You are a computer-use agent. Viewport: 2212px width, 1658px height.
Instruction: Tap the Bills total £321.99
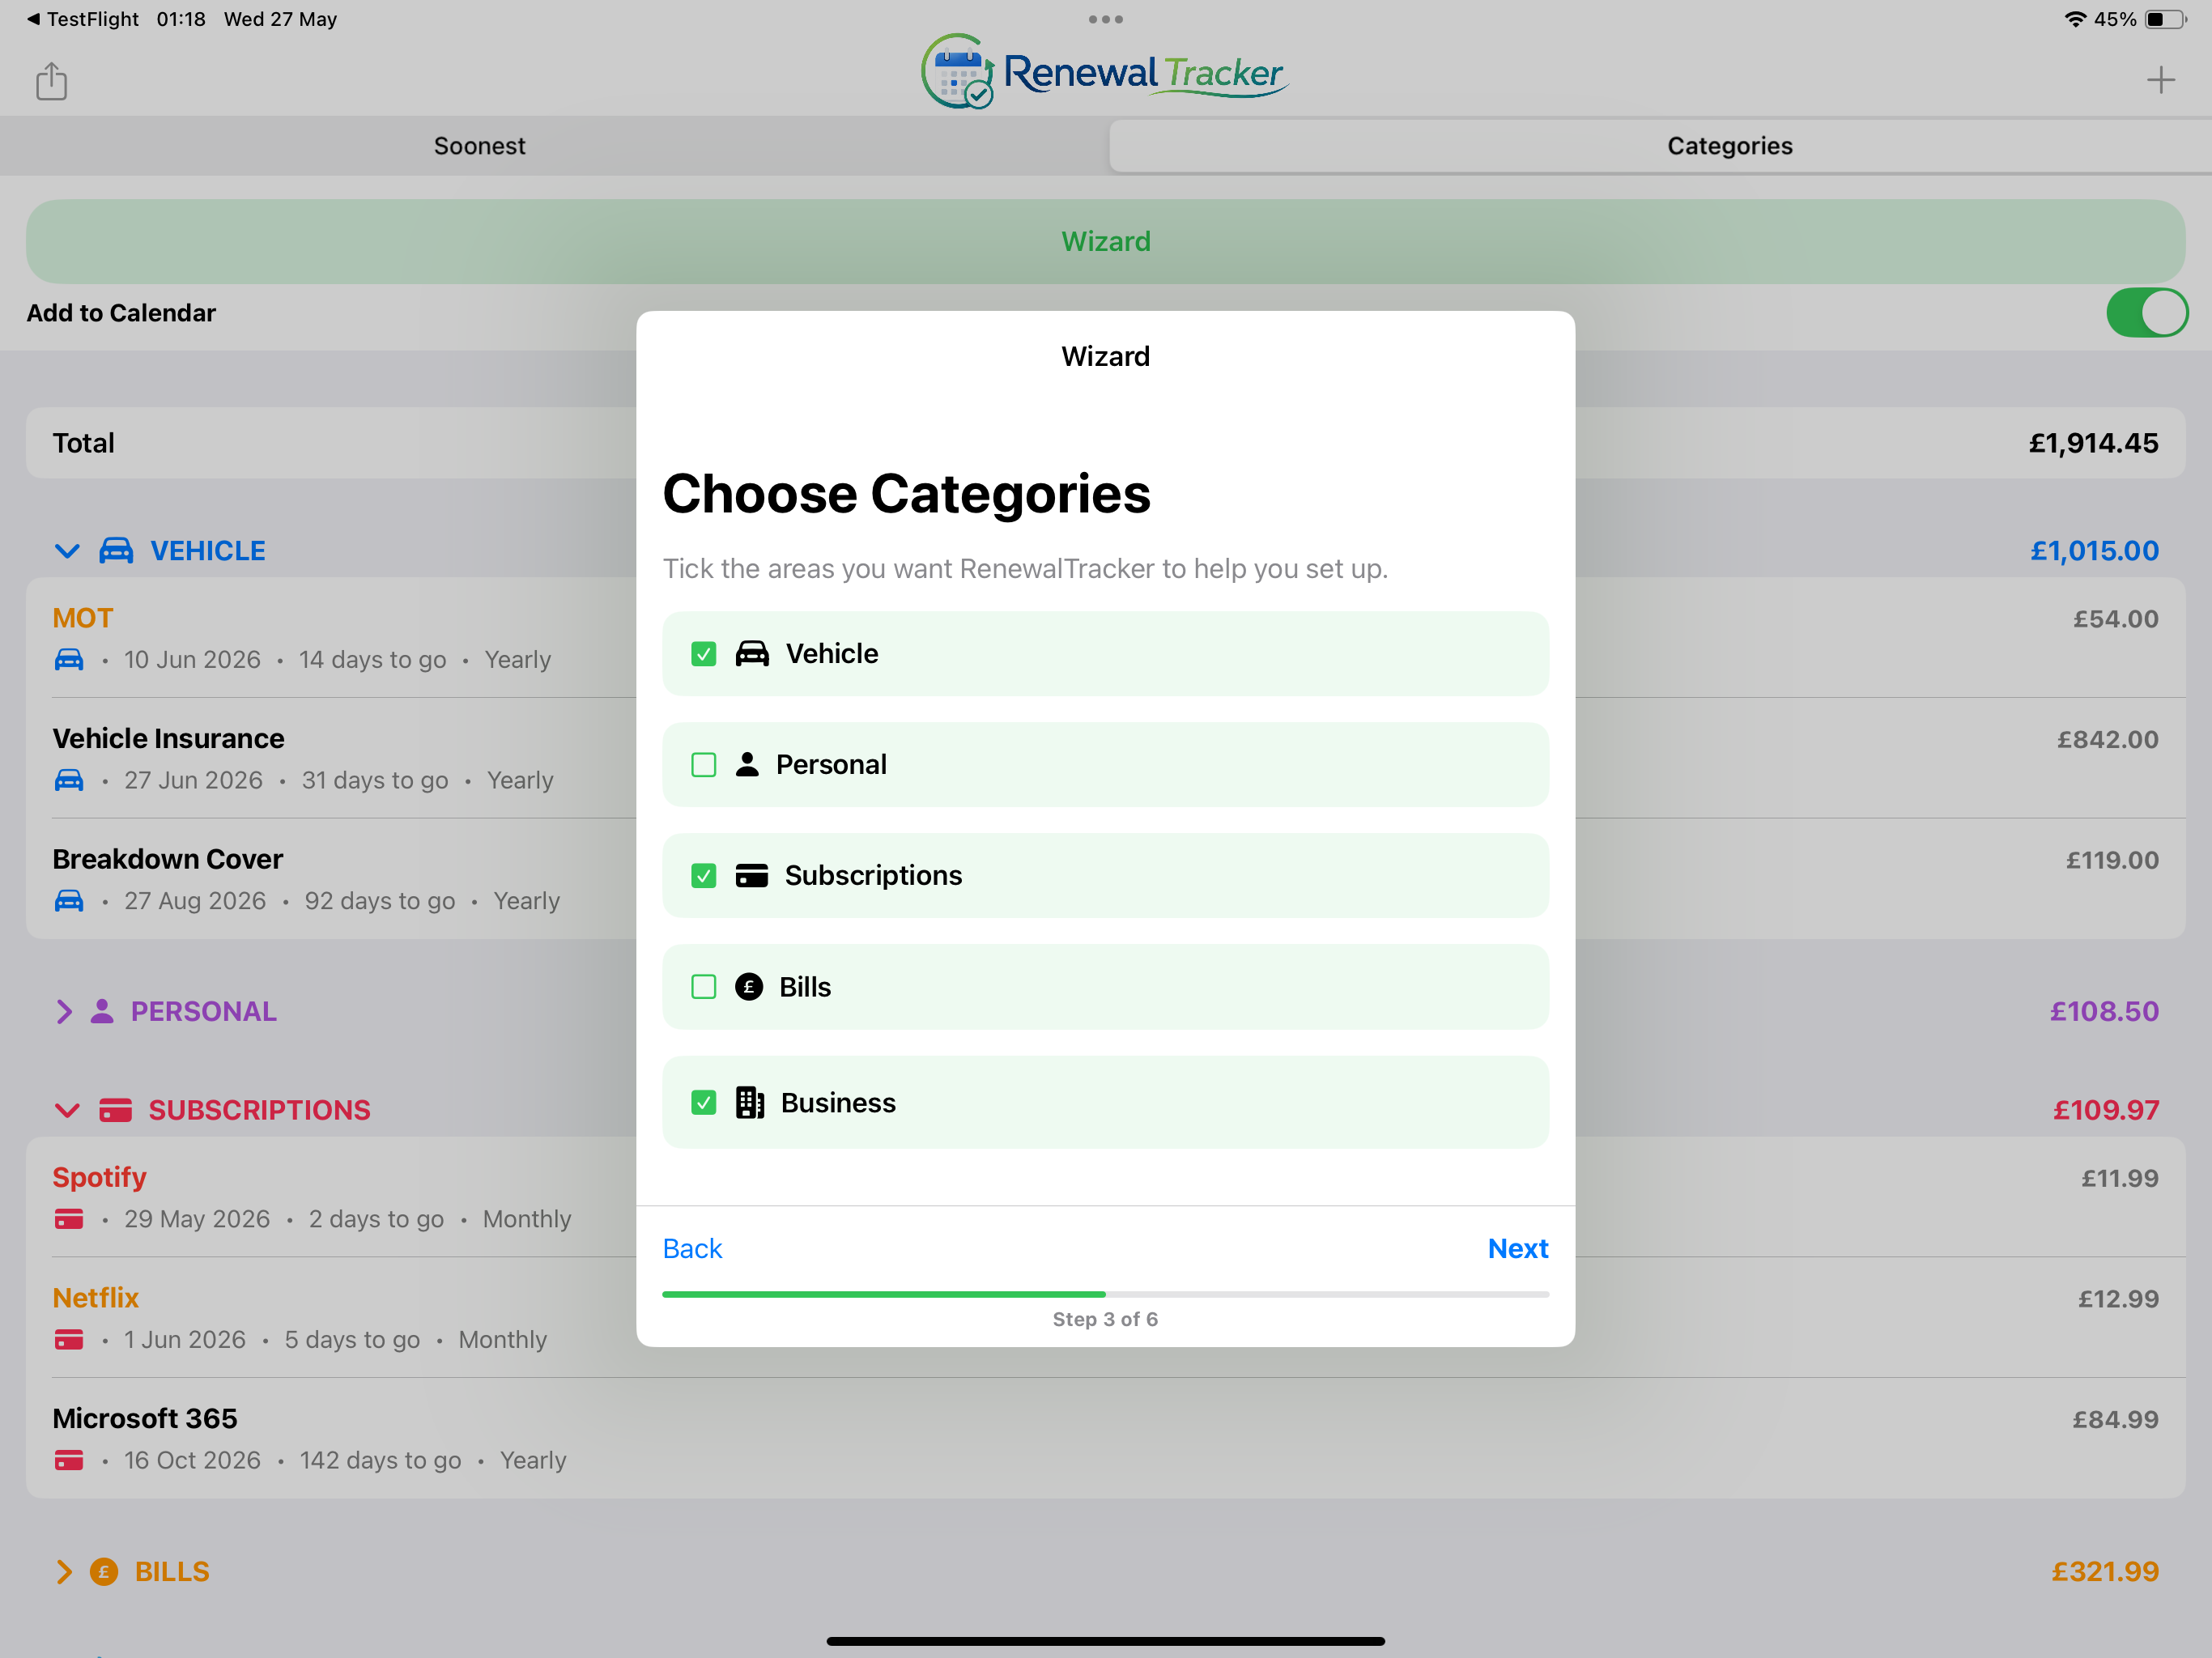tap(2105, 1571)
